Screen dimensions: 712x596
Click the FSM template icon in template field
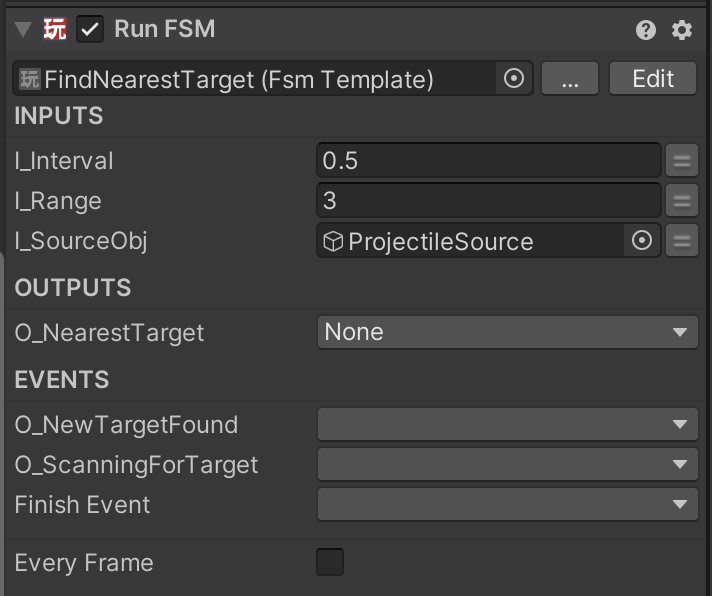(x=30, y=79)
